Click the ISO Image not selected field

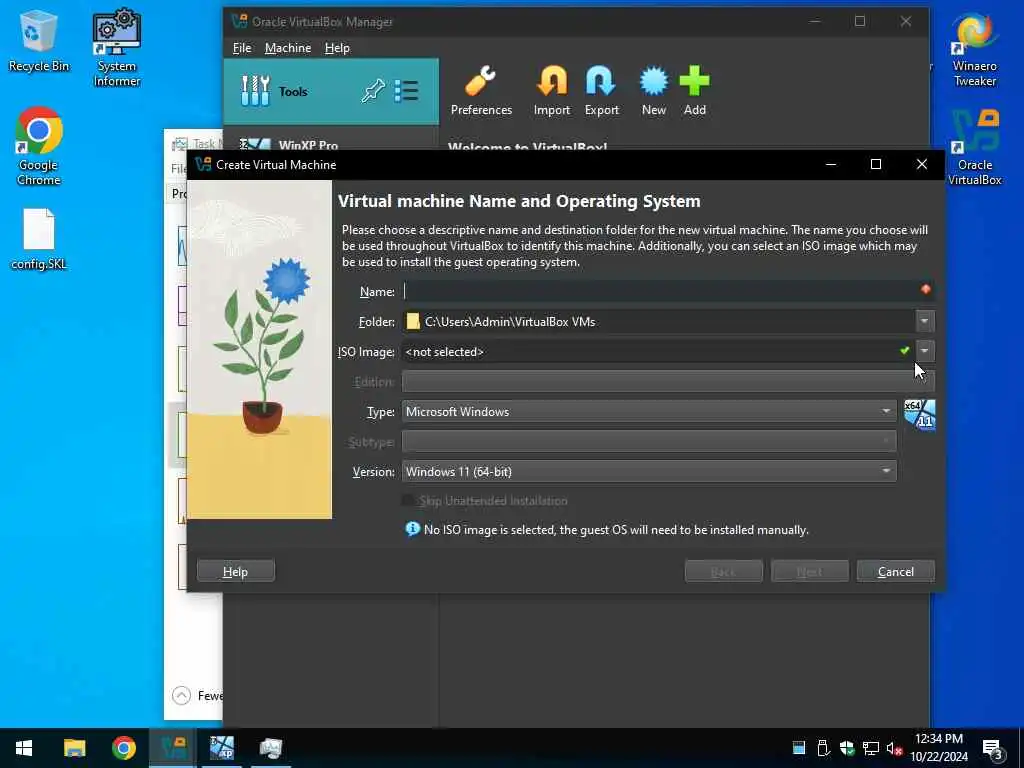[658, 351]
